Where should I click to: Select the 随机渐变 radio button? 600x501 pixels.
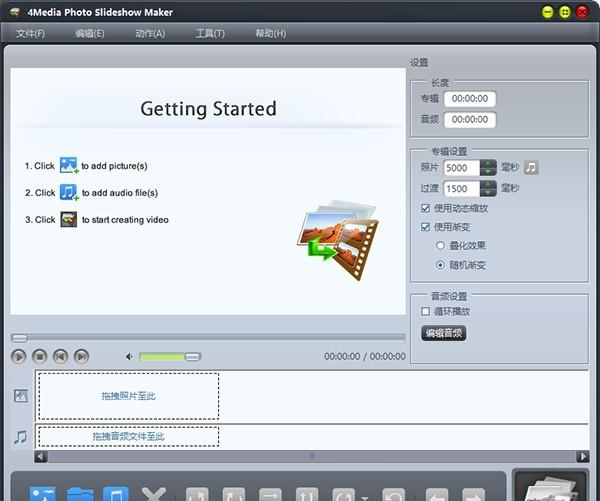coord(440,264)
